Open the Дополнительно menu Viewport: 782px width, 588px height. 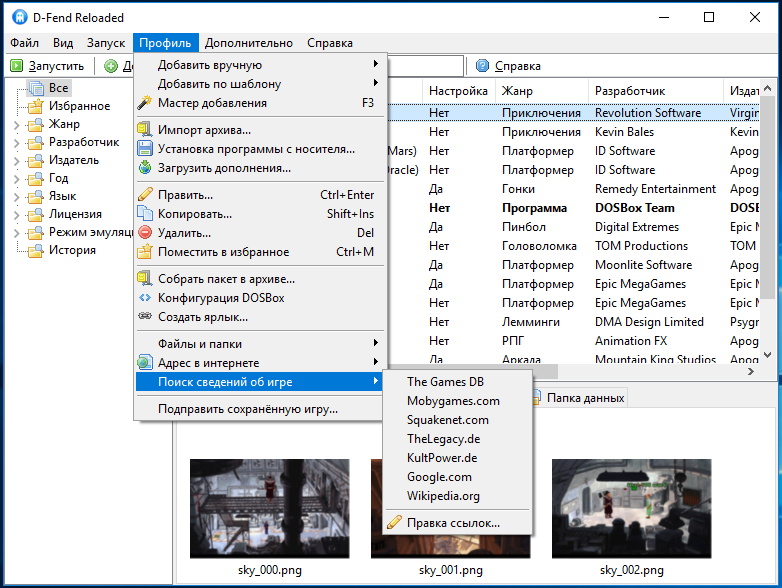point(248,43)
